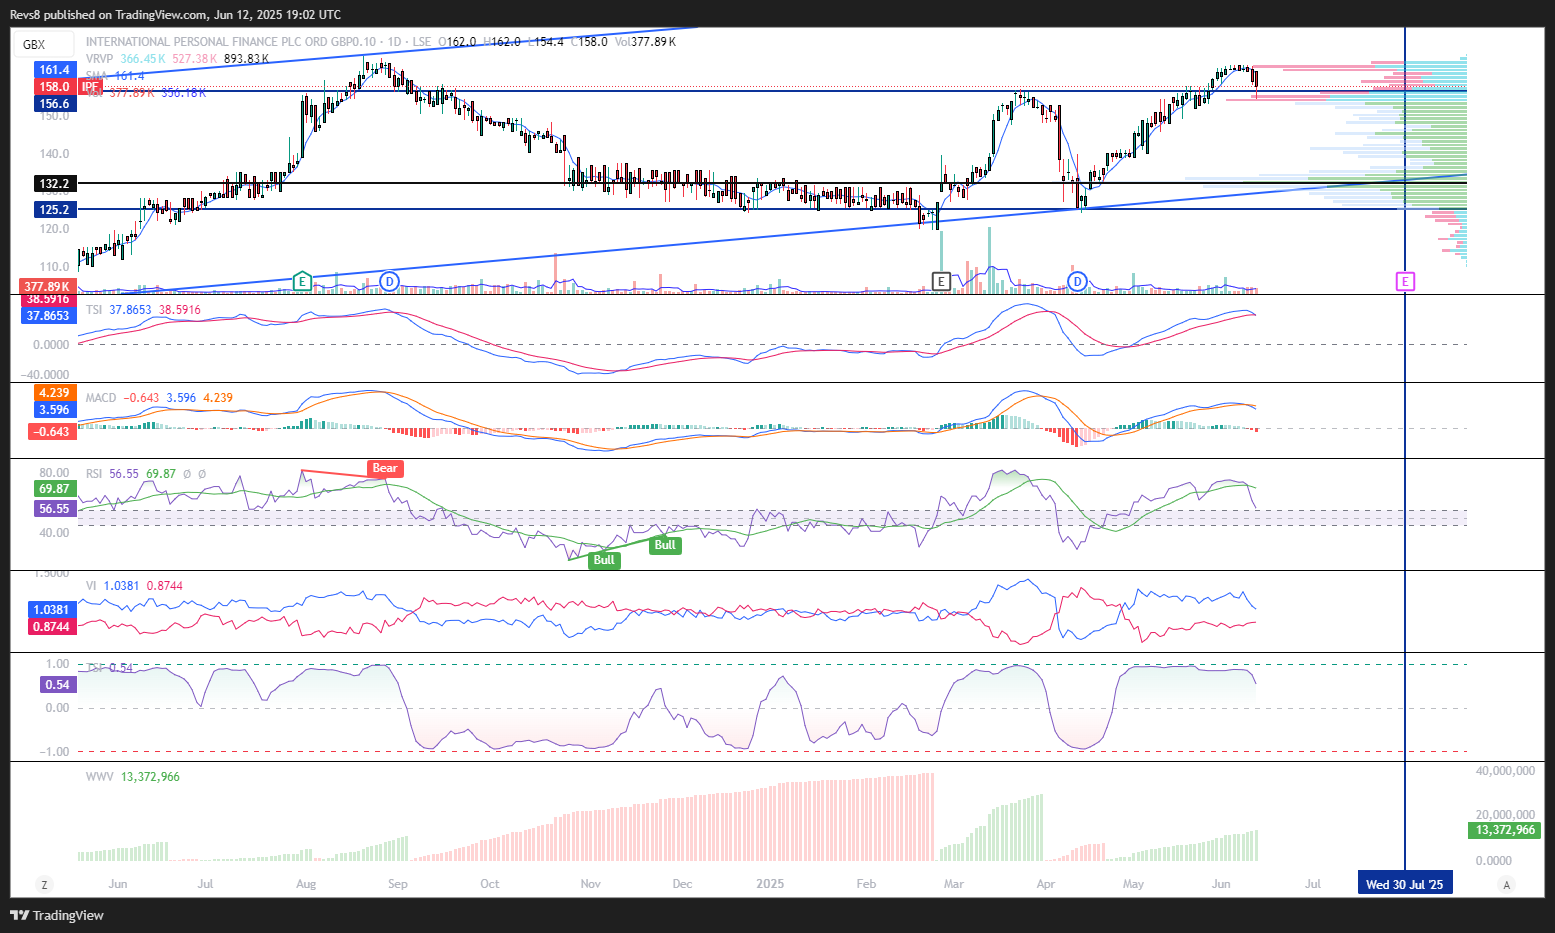1555x933 pixels.
Task: Click the 1.0381 blue VI axis label
Action: (51, 610)
